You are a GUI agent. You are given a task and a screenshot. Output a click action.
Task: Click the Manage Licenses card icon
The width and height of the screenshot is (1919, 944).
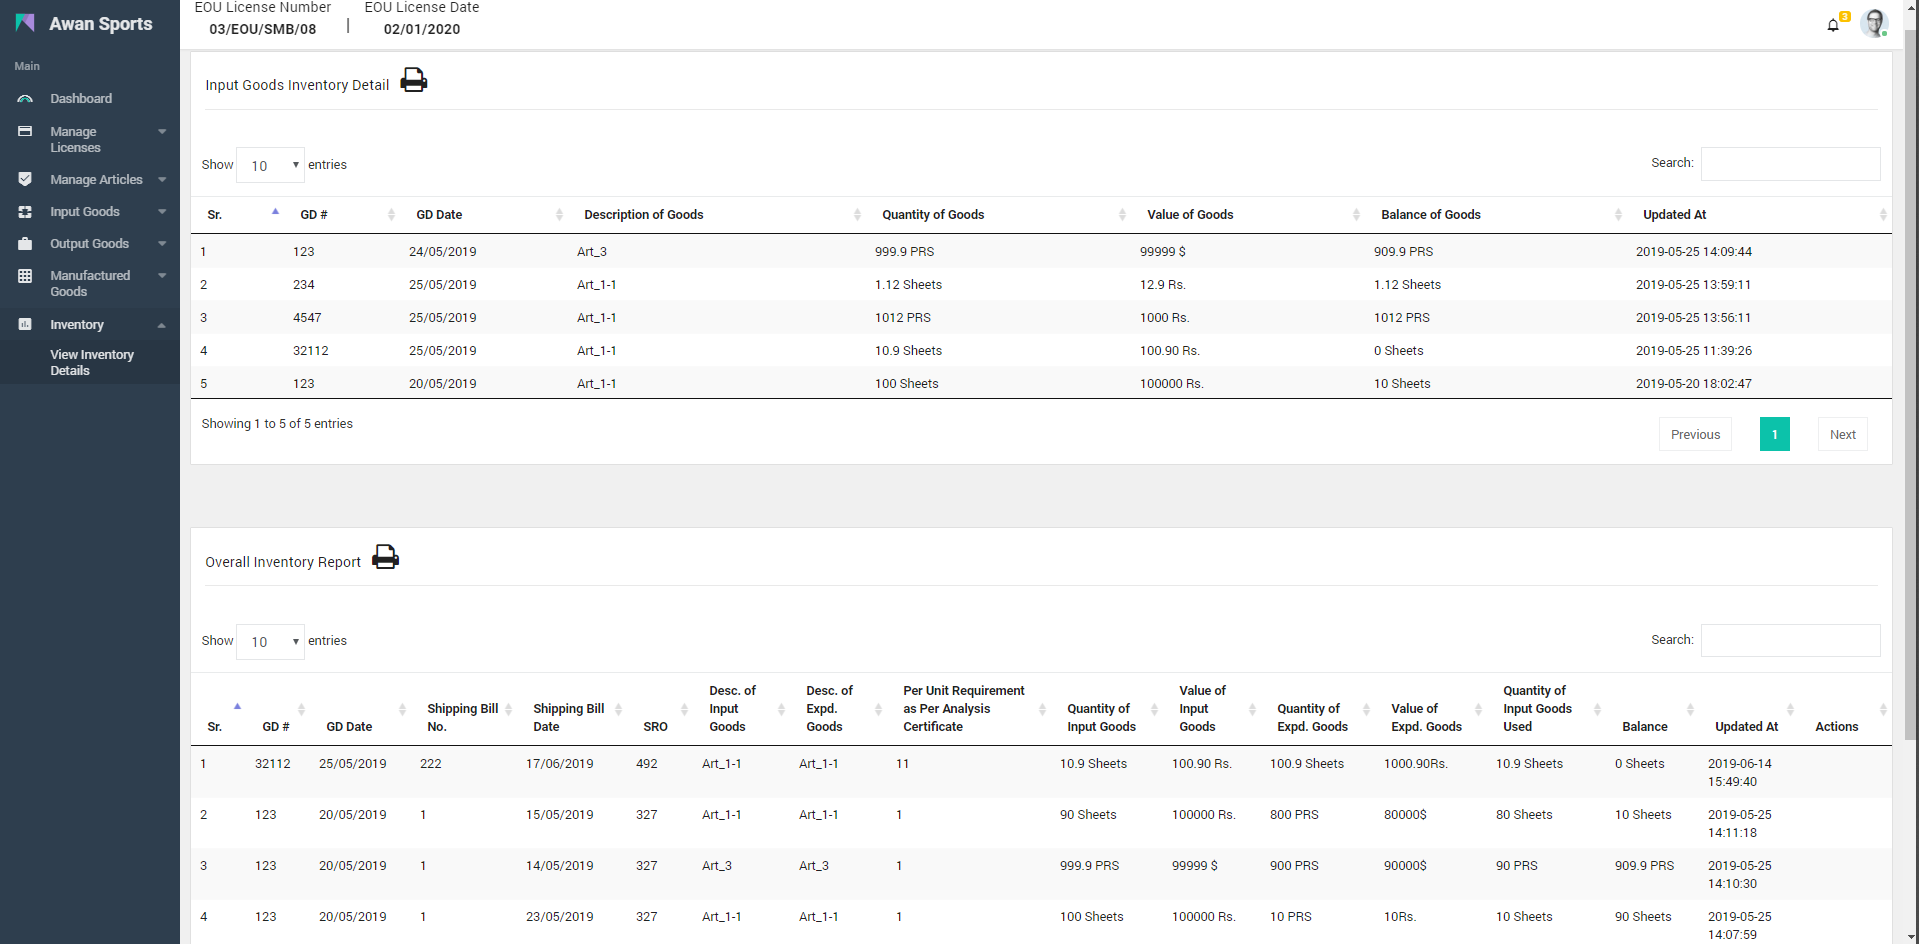[25, 131]
